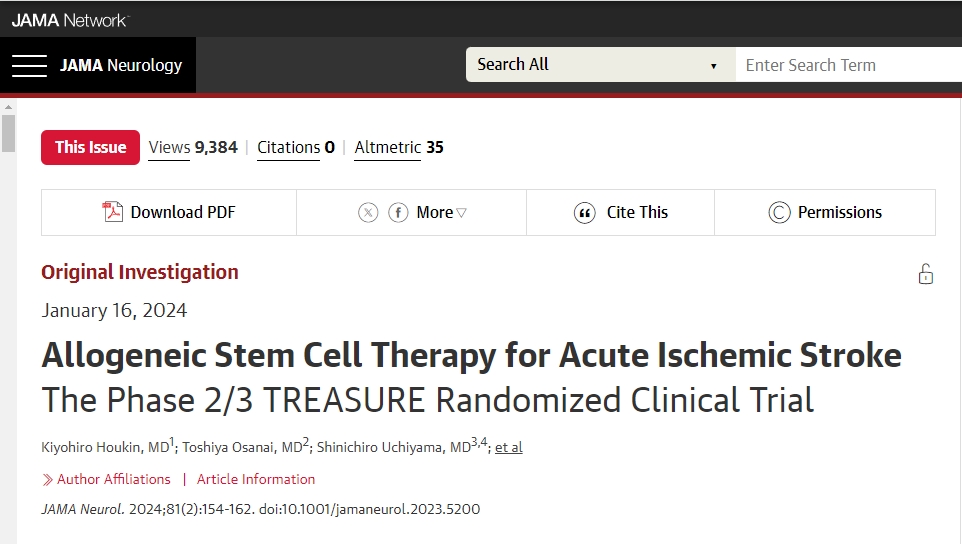Click the PDF file icon
This screenshot has height=544, width=962.
[x=113, y=212]
